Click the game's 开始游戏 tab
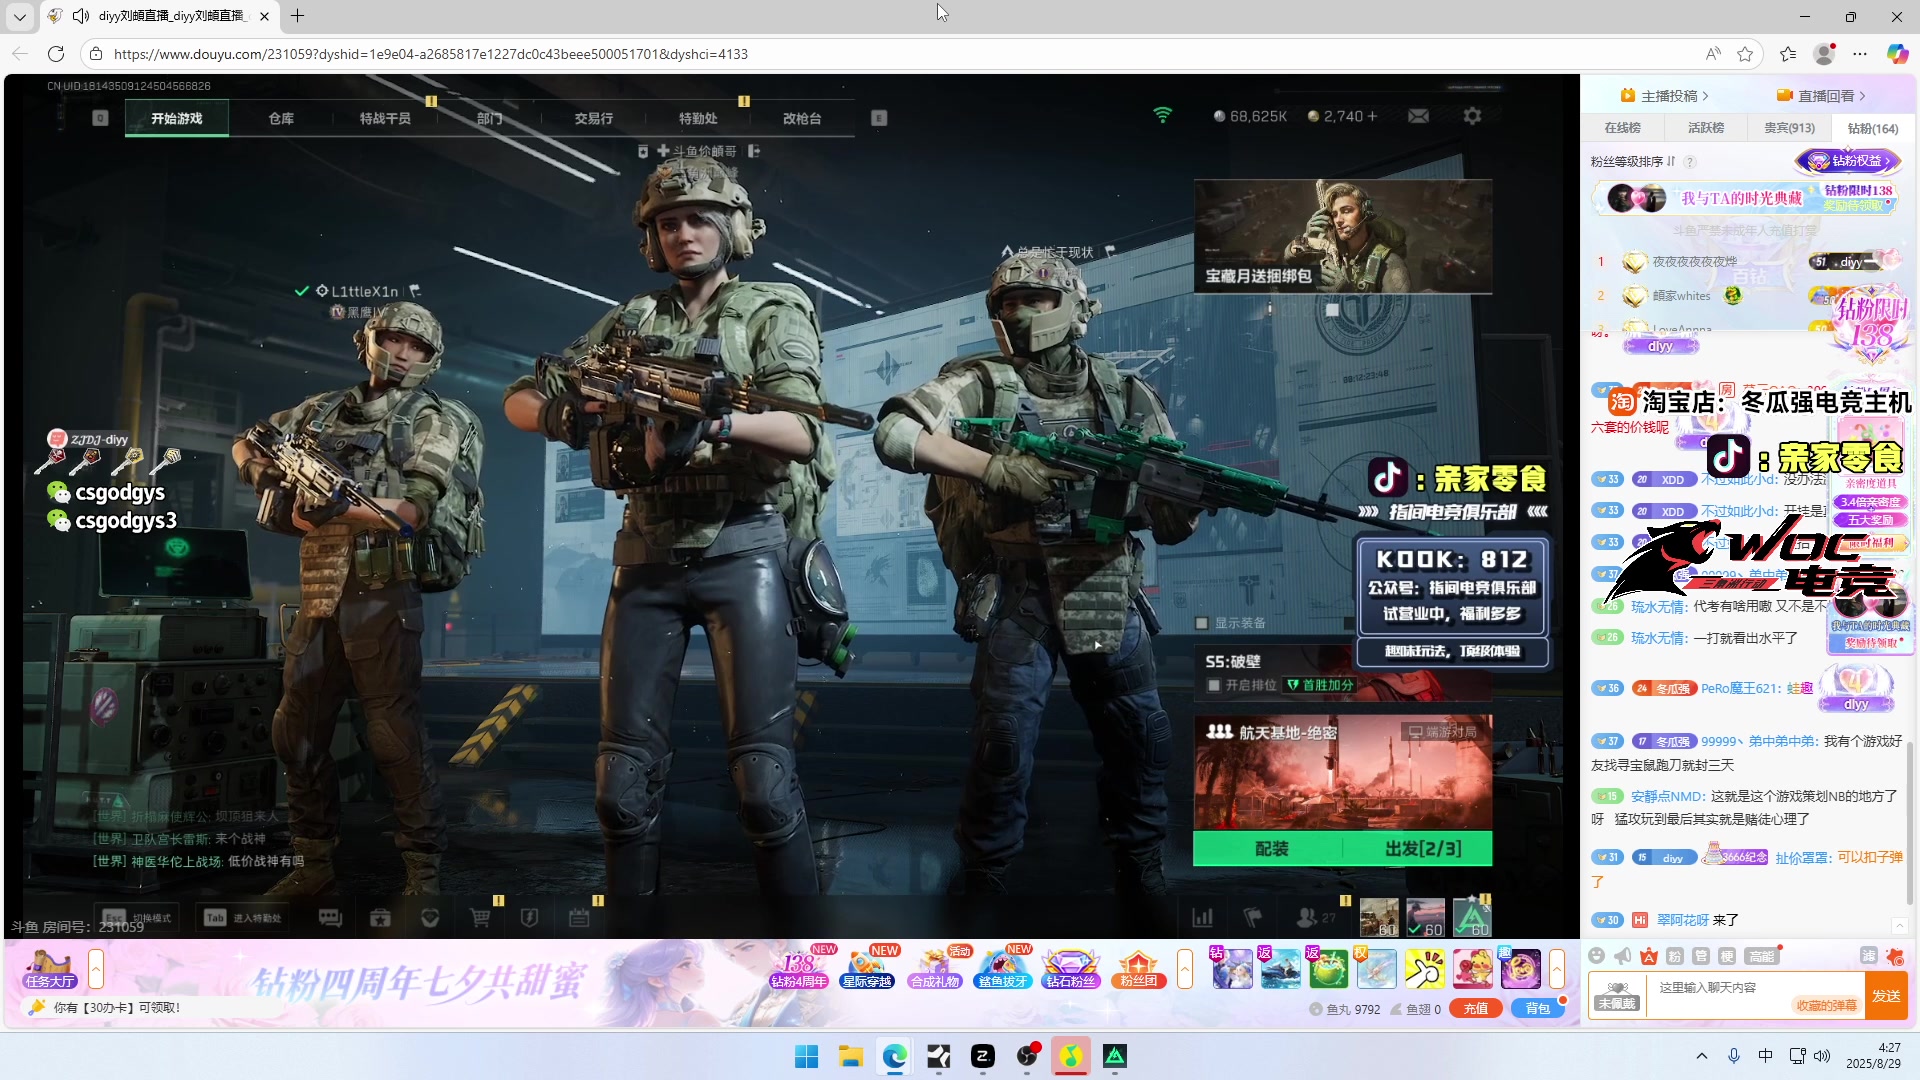 (177, 118)
